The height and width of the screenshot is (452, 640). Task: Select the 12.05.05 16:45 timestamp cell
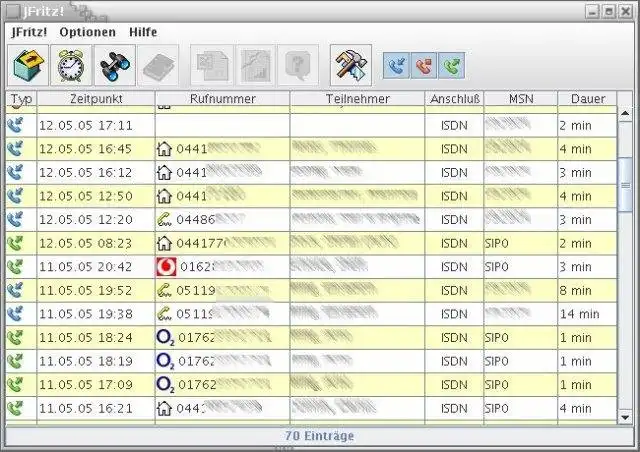96,149
